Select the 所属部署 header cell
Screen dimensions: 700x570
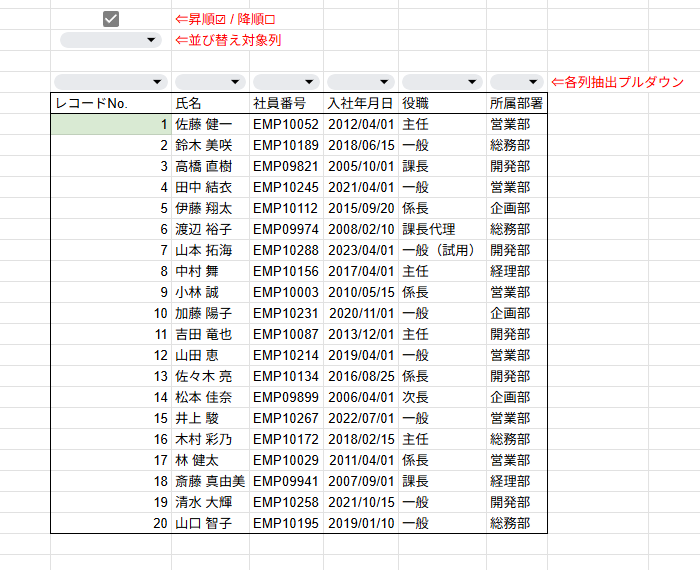click(x=517, y=104)
